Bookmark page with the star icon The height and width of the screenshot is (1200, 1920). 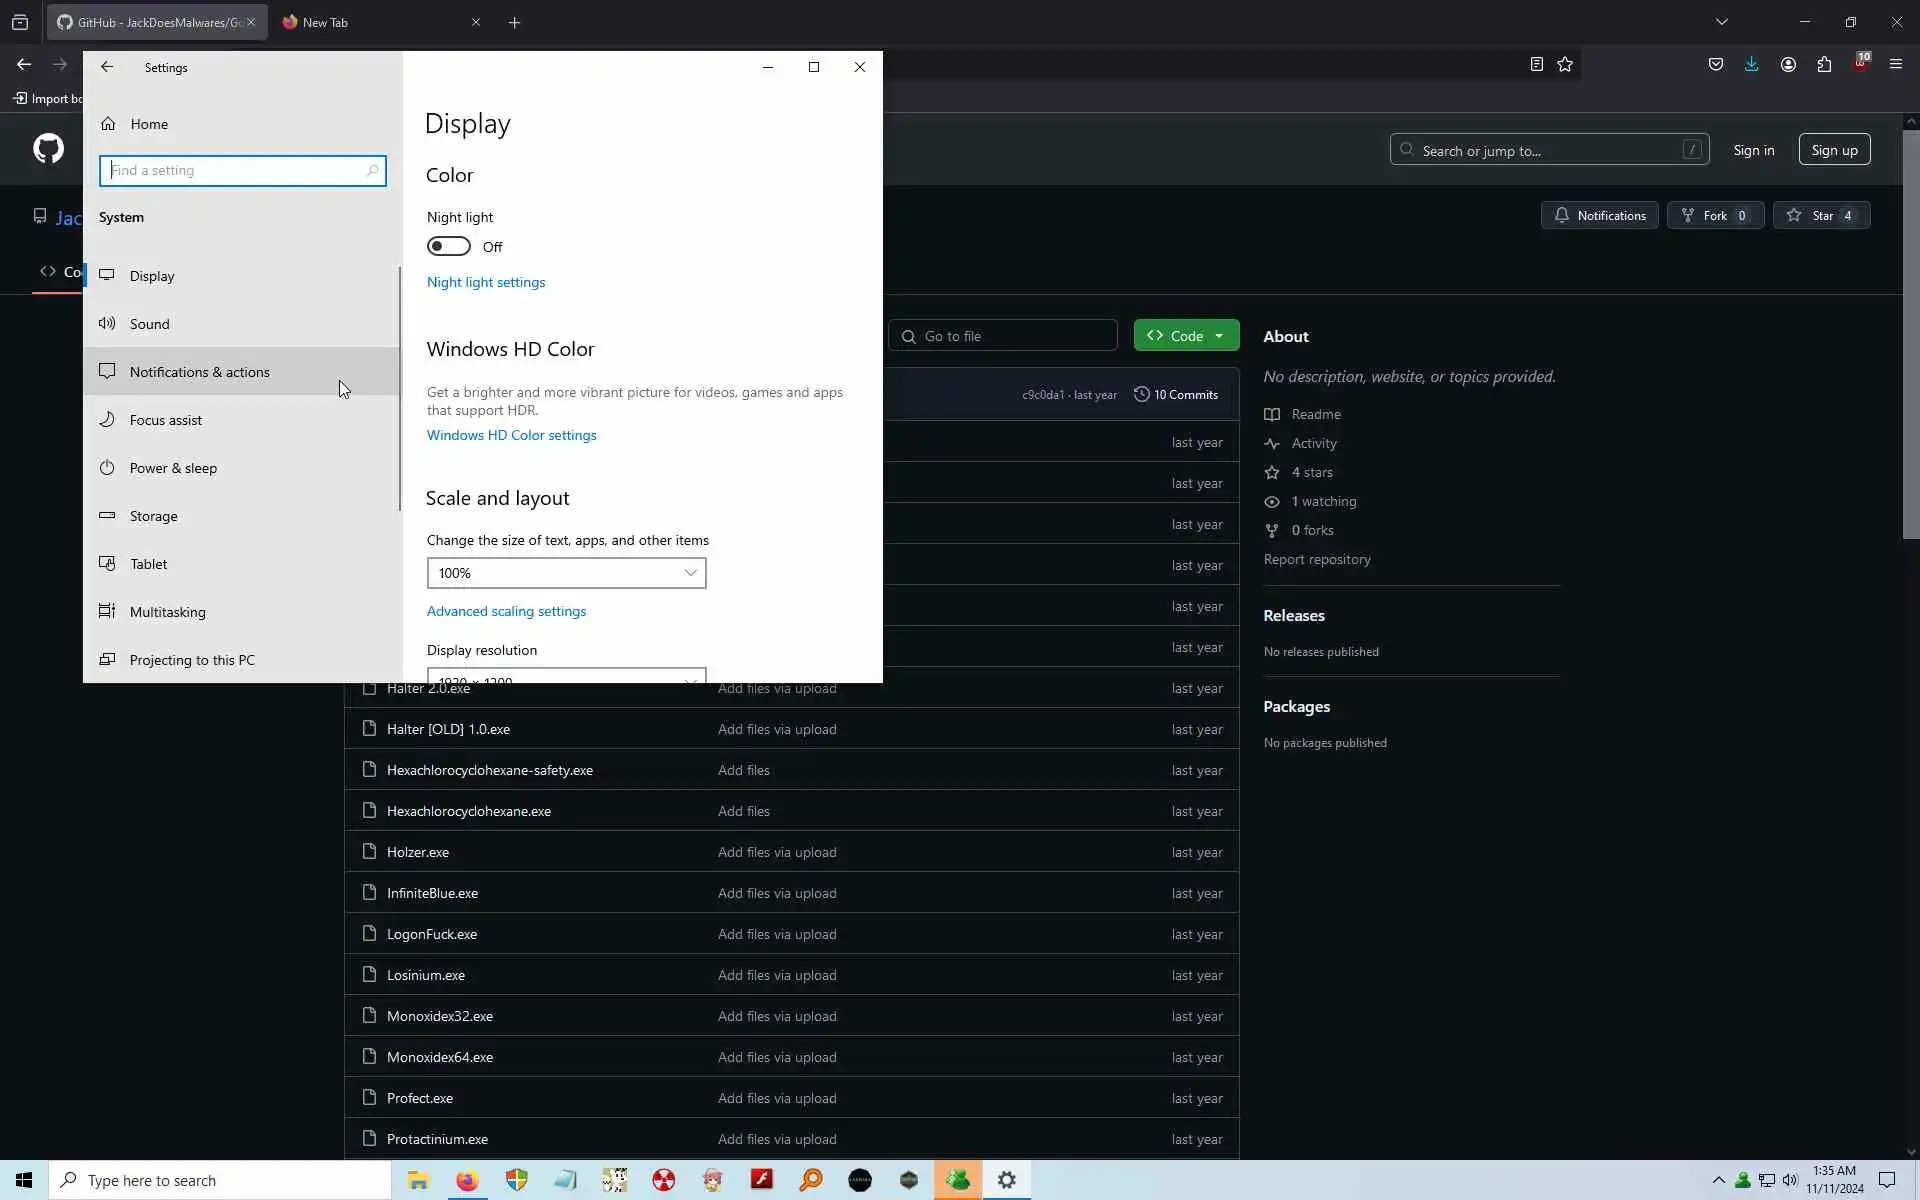[x=1565, y=64]
